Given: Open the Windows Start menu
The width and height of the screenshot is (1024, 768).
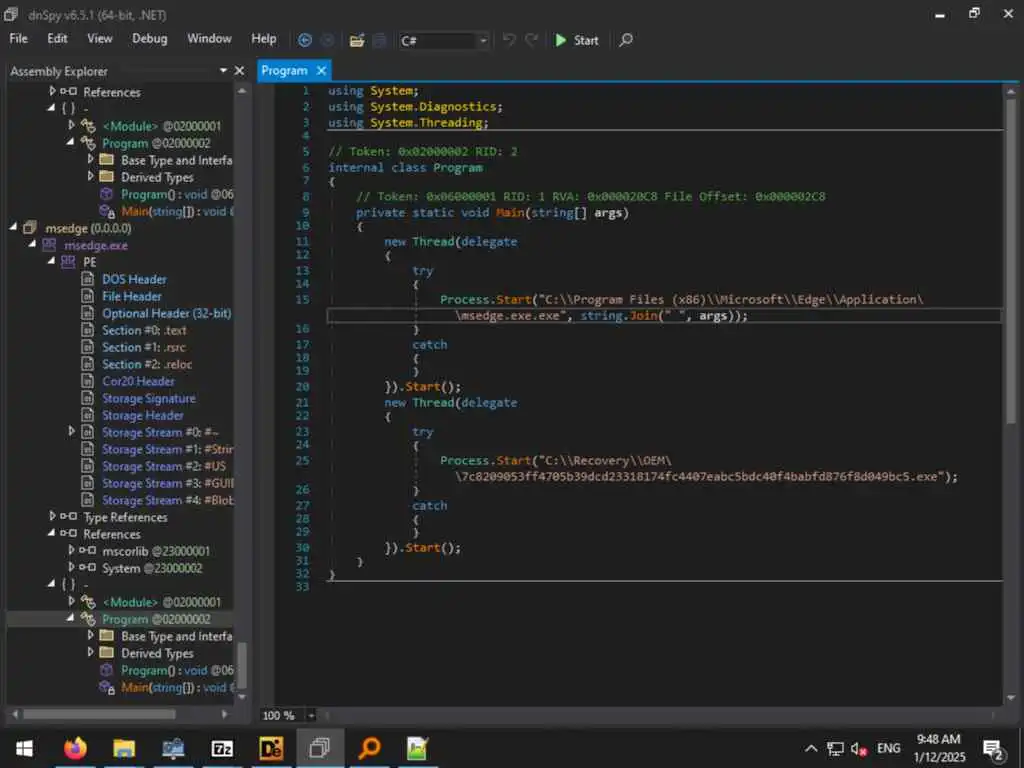Looking at the screenshot, I should click(24, 748).
